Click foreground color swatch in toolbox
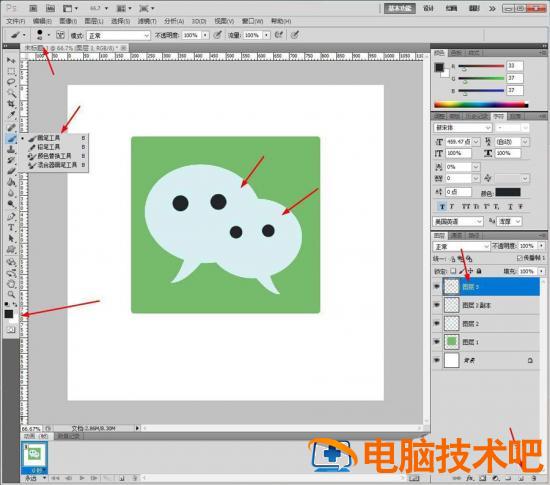Image resolution: width=550 pixels, height=485 pixels. coord(9,314)
